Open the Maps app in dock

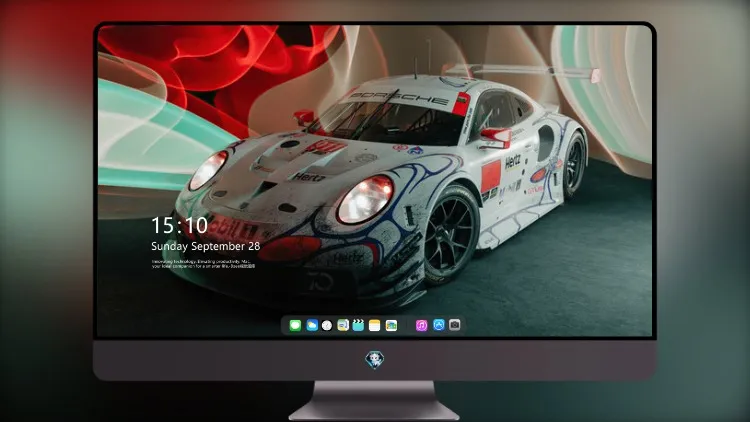click(343, 325)
